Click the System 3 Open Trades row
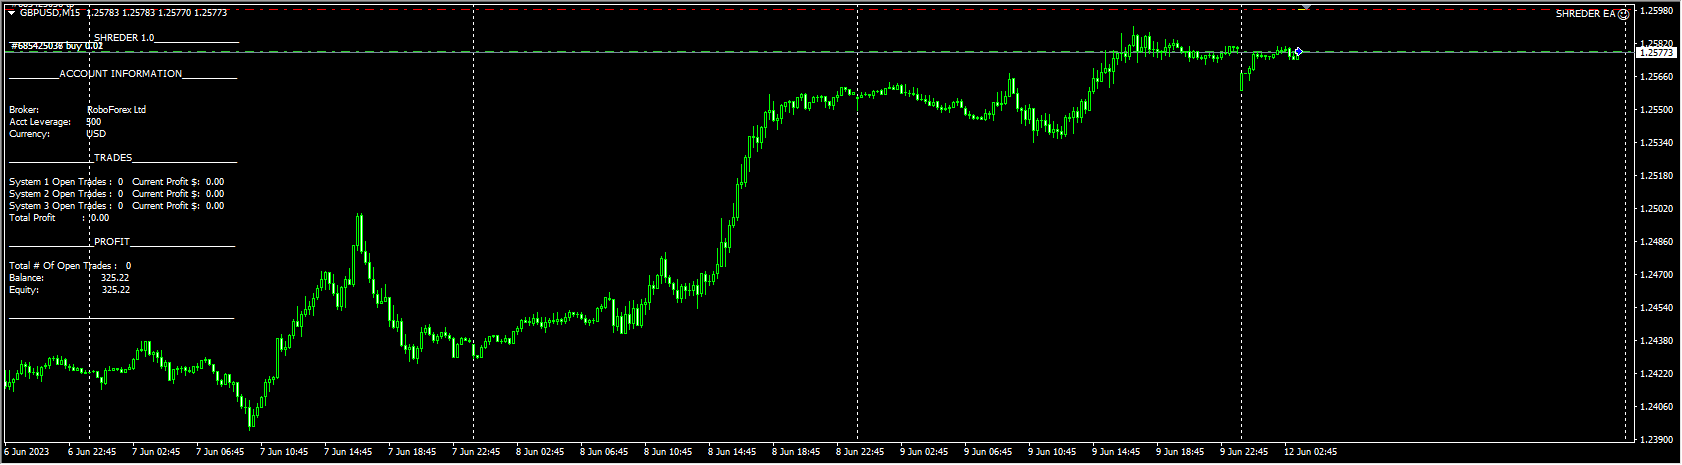Viewport: 1682px width, 465px height. pyautogui.click(x=117, y=206)
